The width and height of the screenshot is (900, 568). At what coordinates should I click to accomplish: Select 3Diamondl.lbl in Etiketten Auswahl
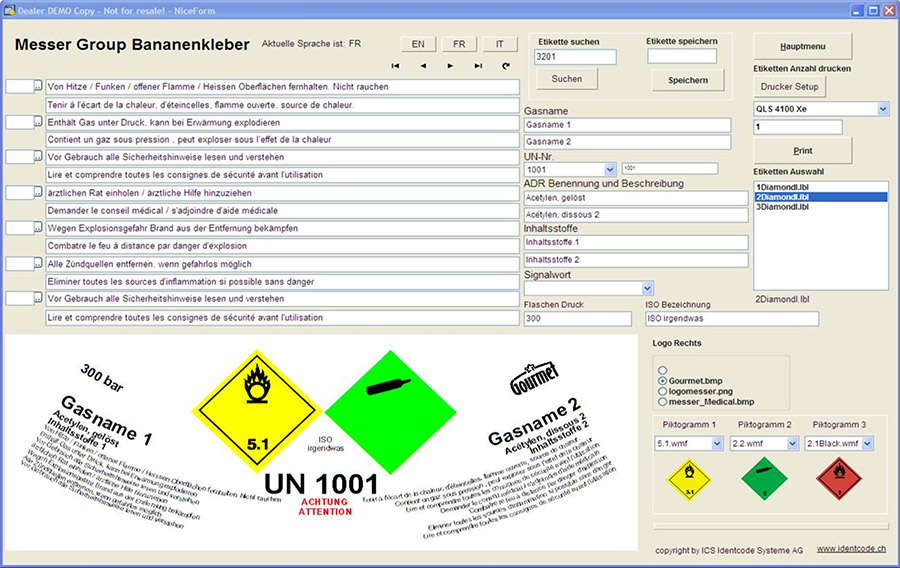click(821, 207)
